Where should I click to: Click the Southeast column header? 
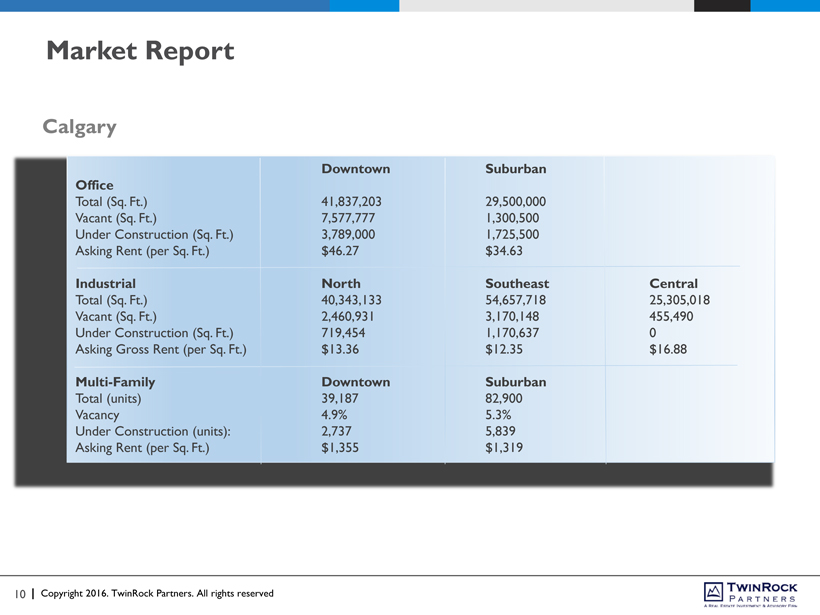coord(516,284)
